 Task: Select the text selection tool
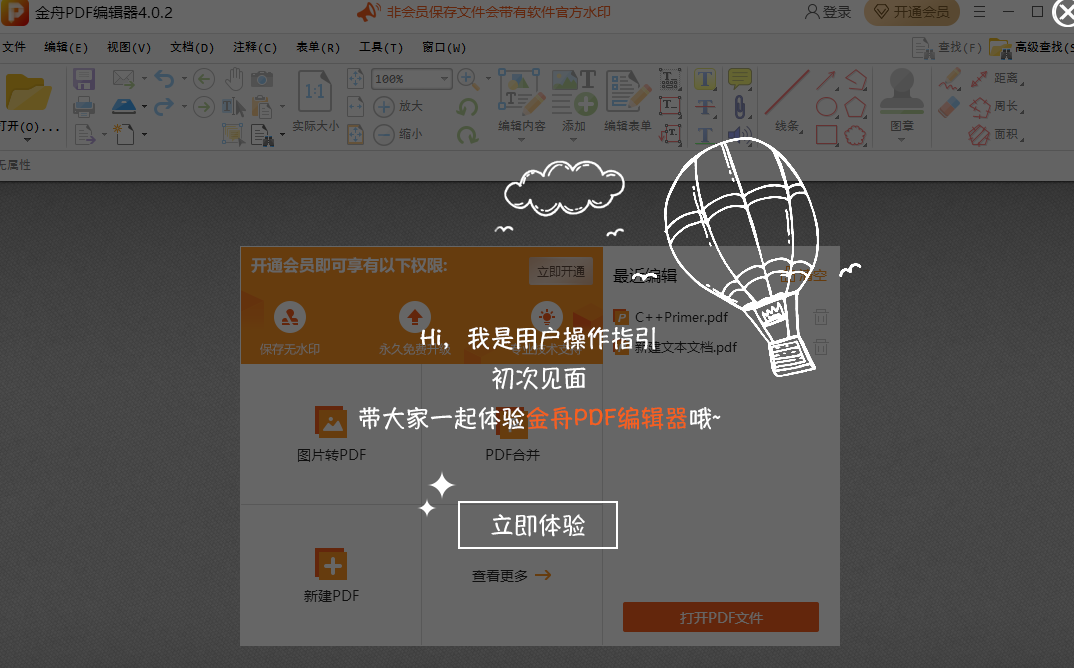(x=234, y=107)
